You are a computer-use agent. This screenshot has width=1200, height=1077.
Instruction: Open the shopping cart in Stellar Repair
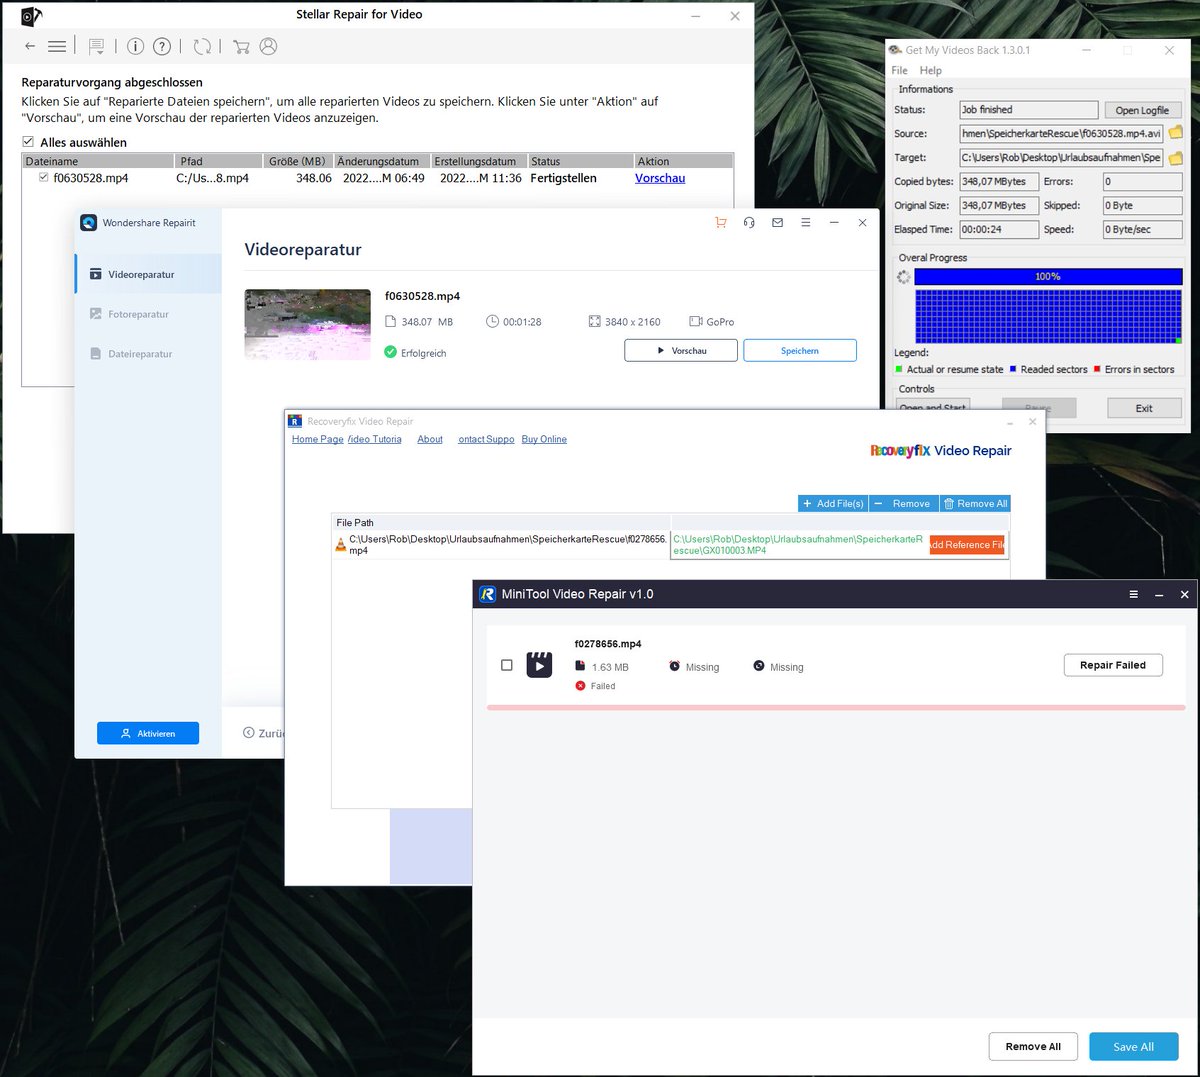241,46
